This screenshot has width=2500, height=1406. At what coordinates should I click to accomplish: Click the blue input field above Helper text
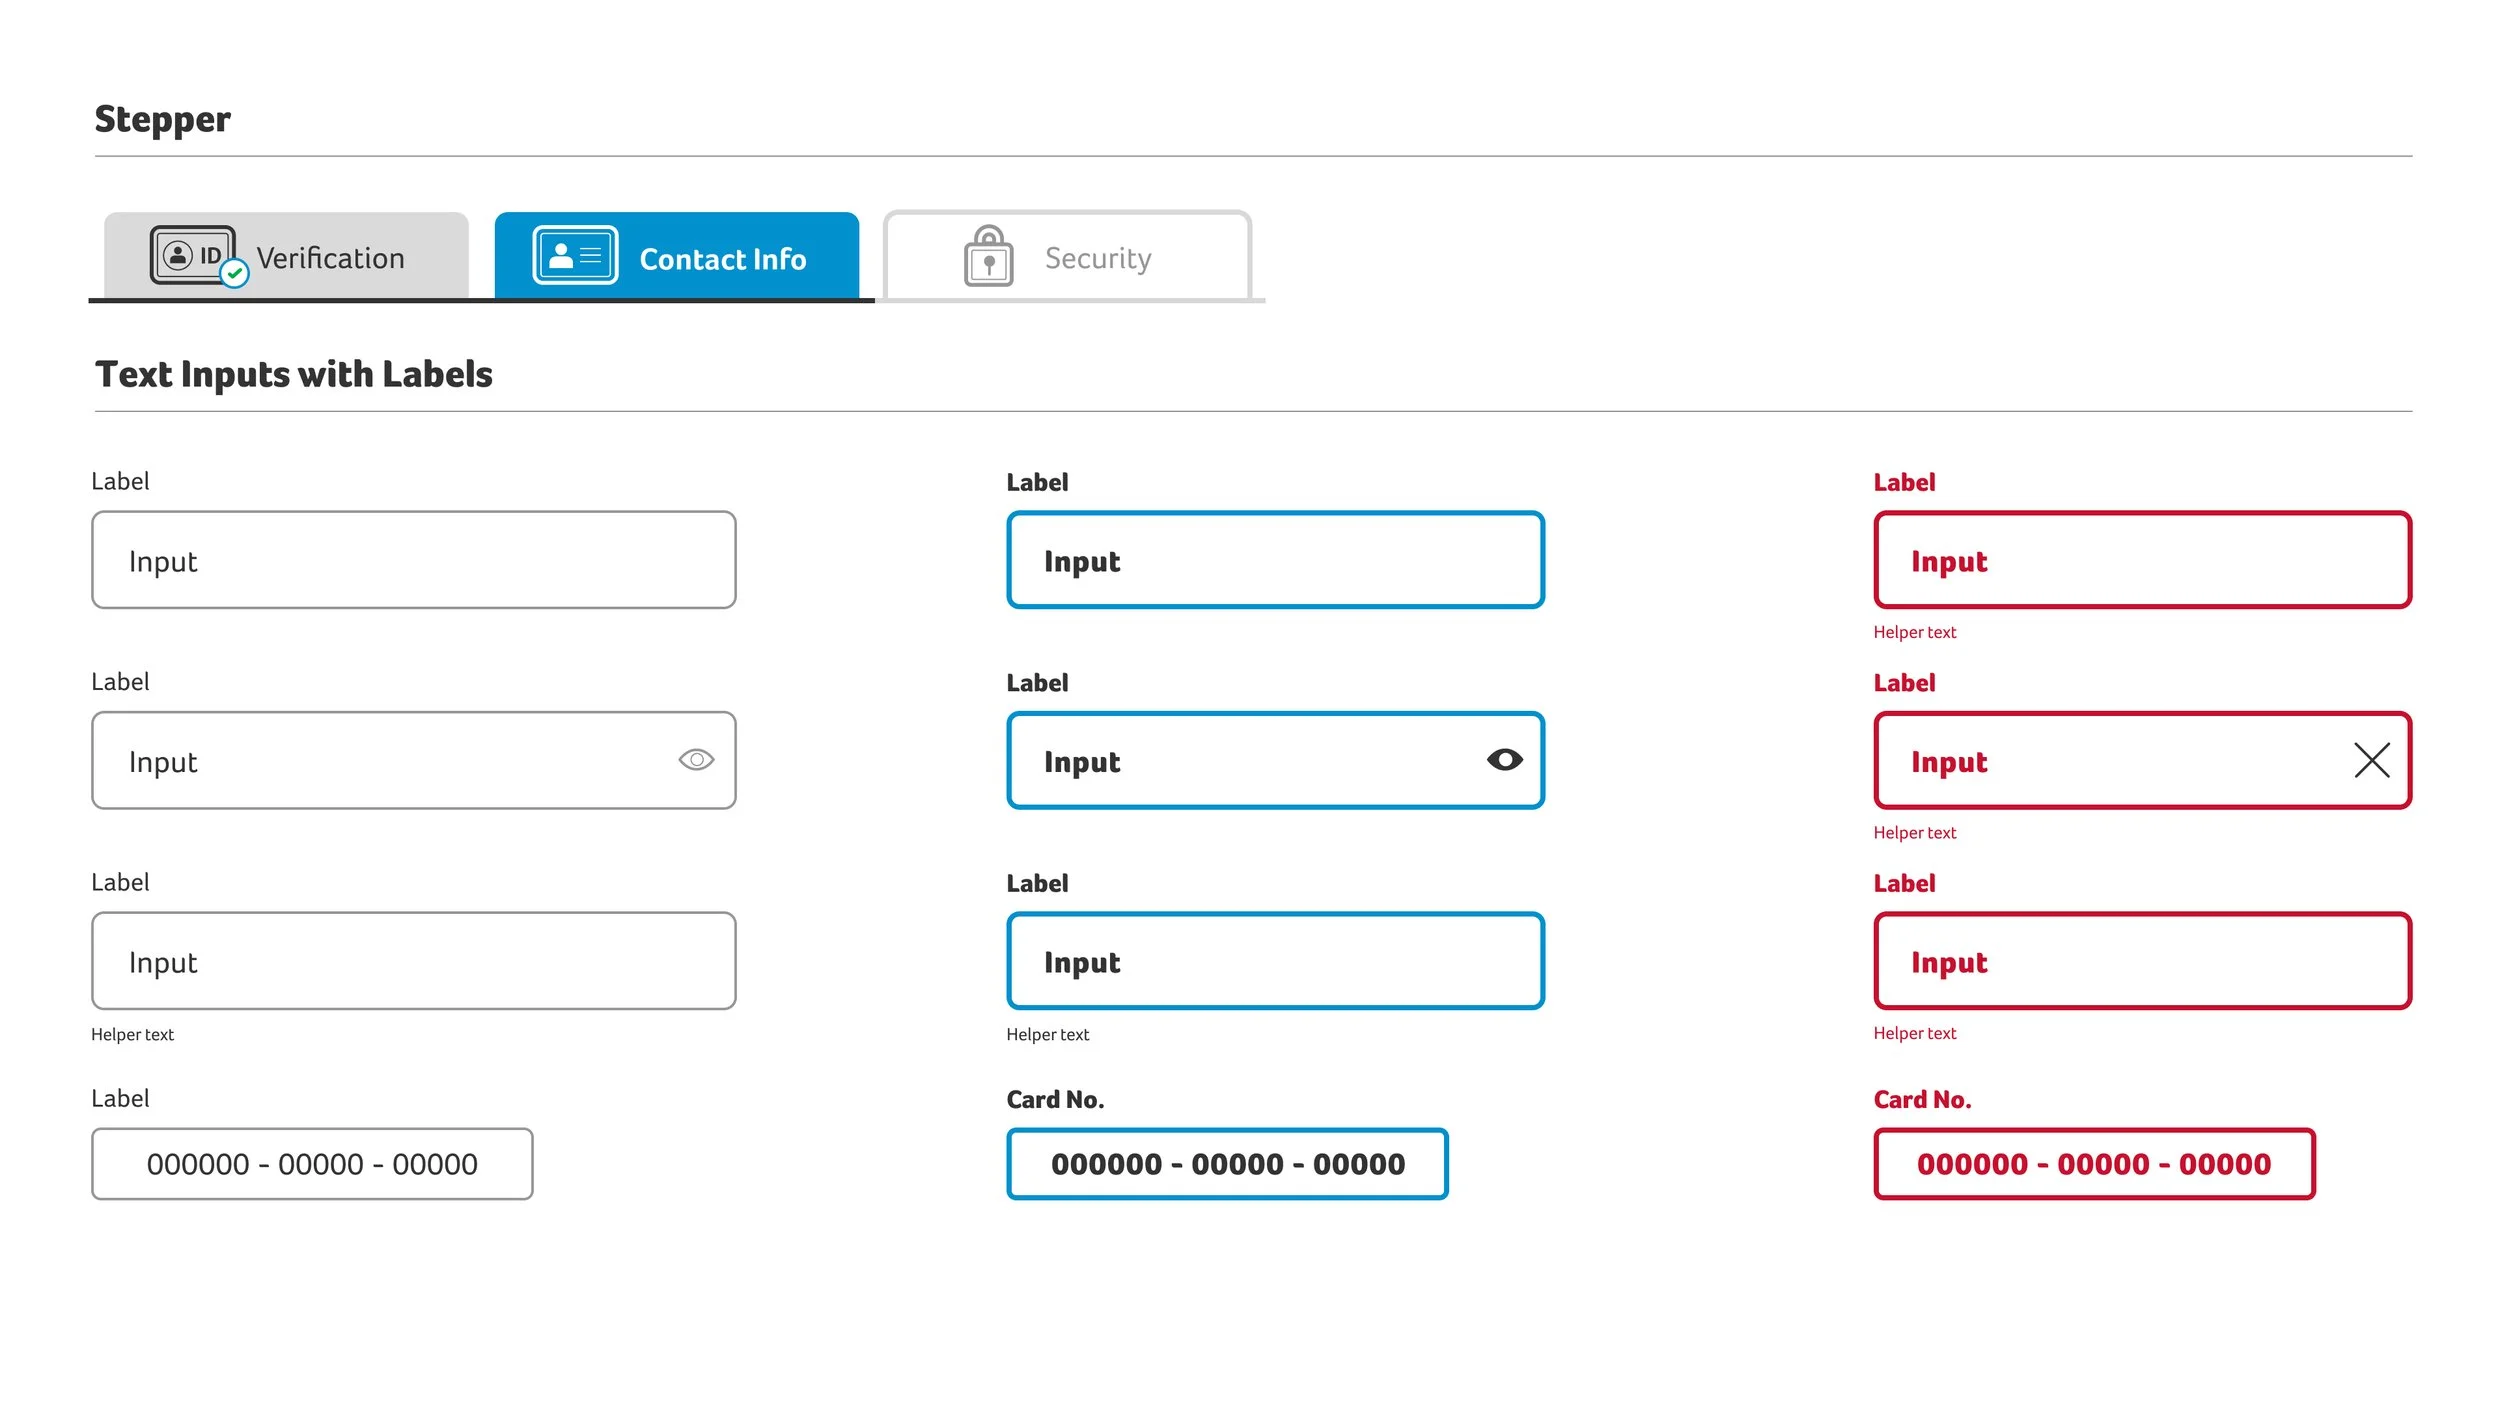pos(1275,961)
